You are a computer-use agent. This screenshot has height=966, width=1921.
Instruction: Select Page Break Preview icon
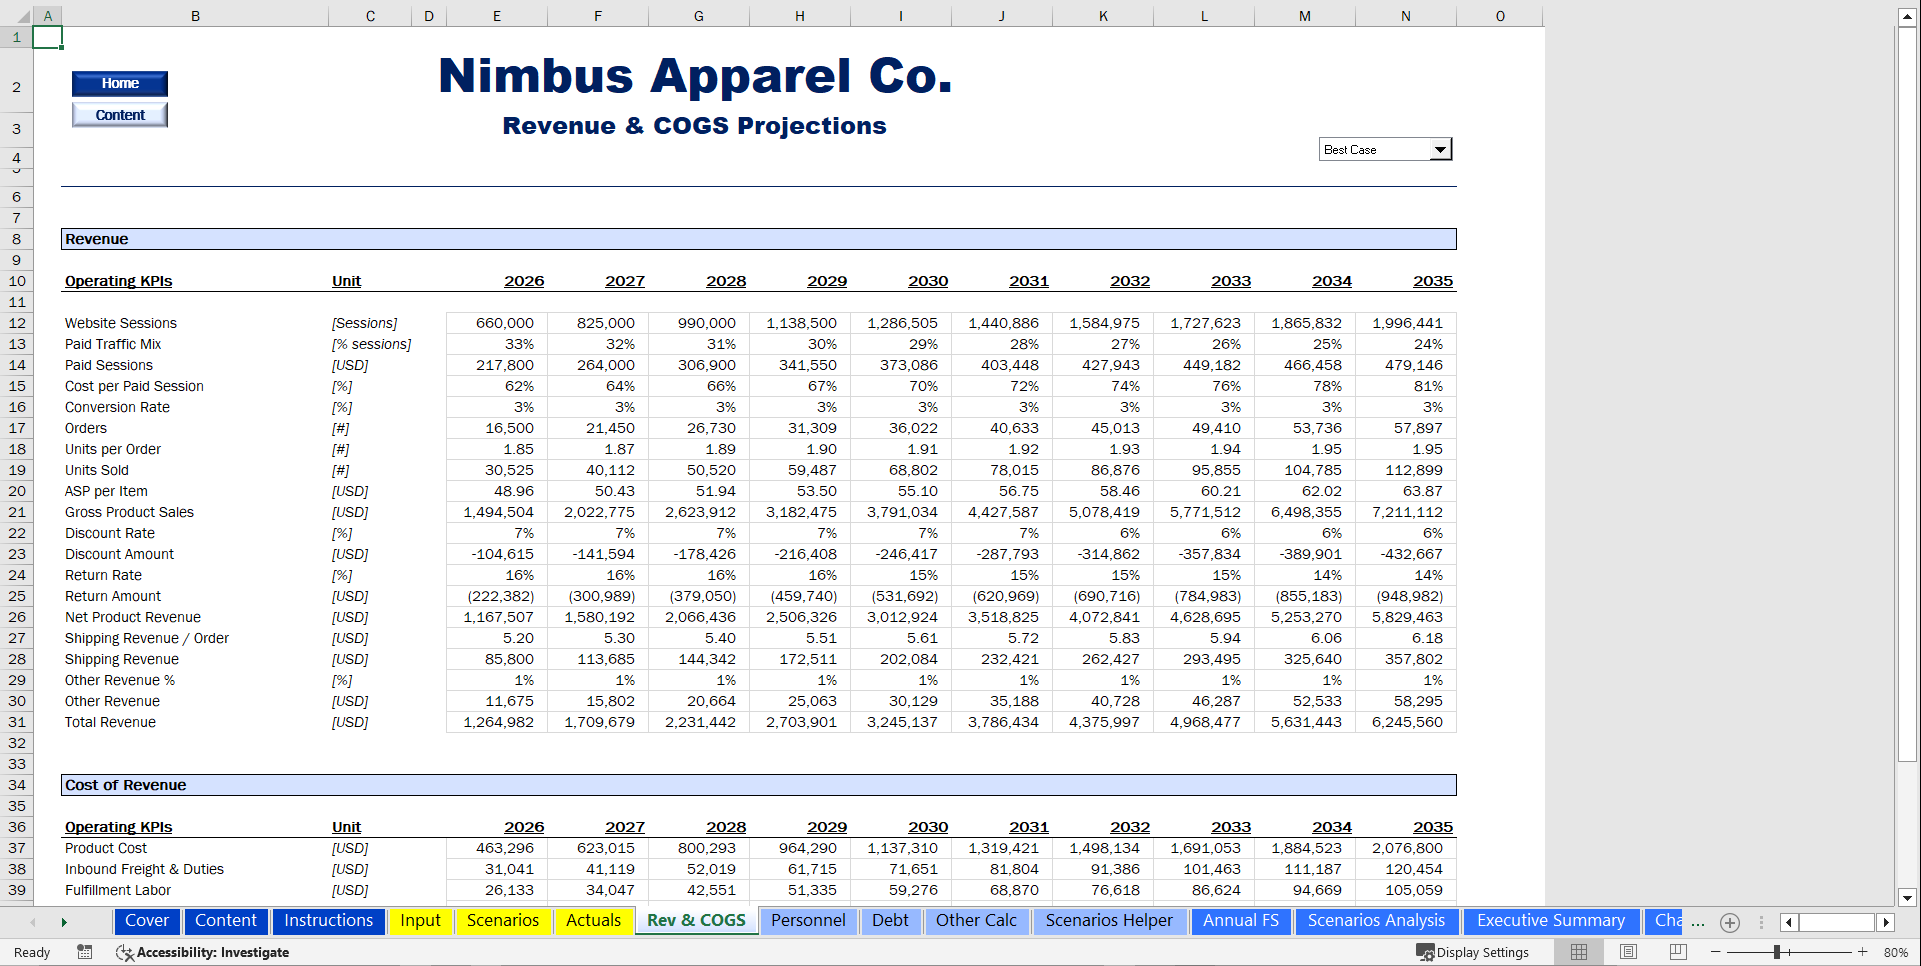(1678, 951)
